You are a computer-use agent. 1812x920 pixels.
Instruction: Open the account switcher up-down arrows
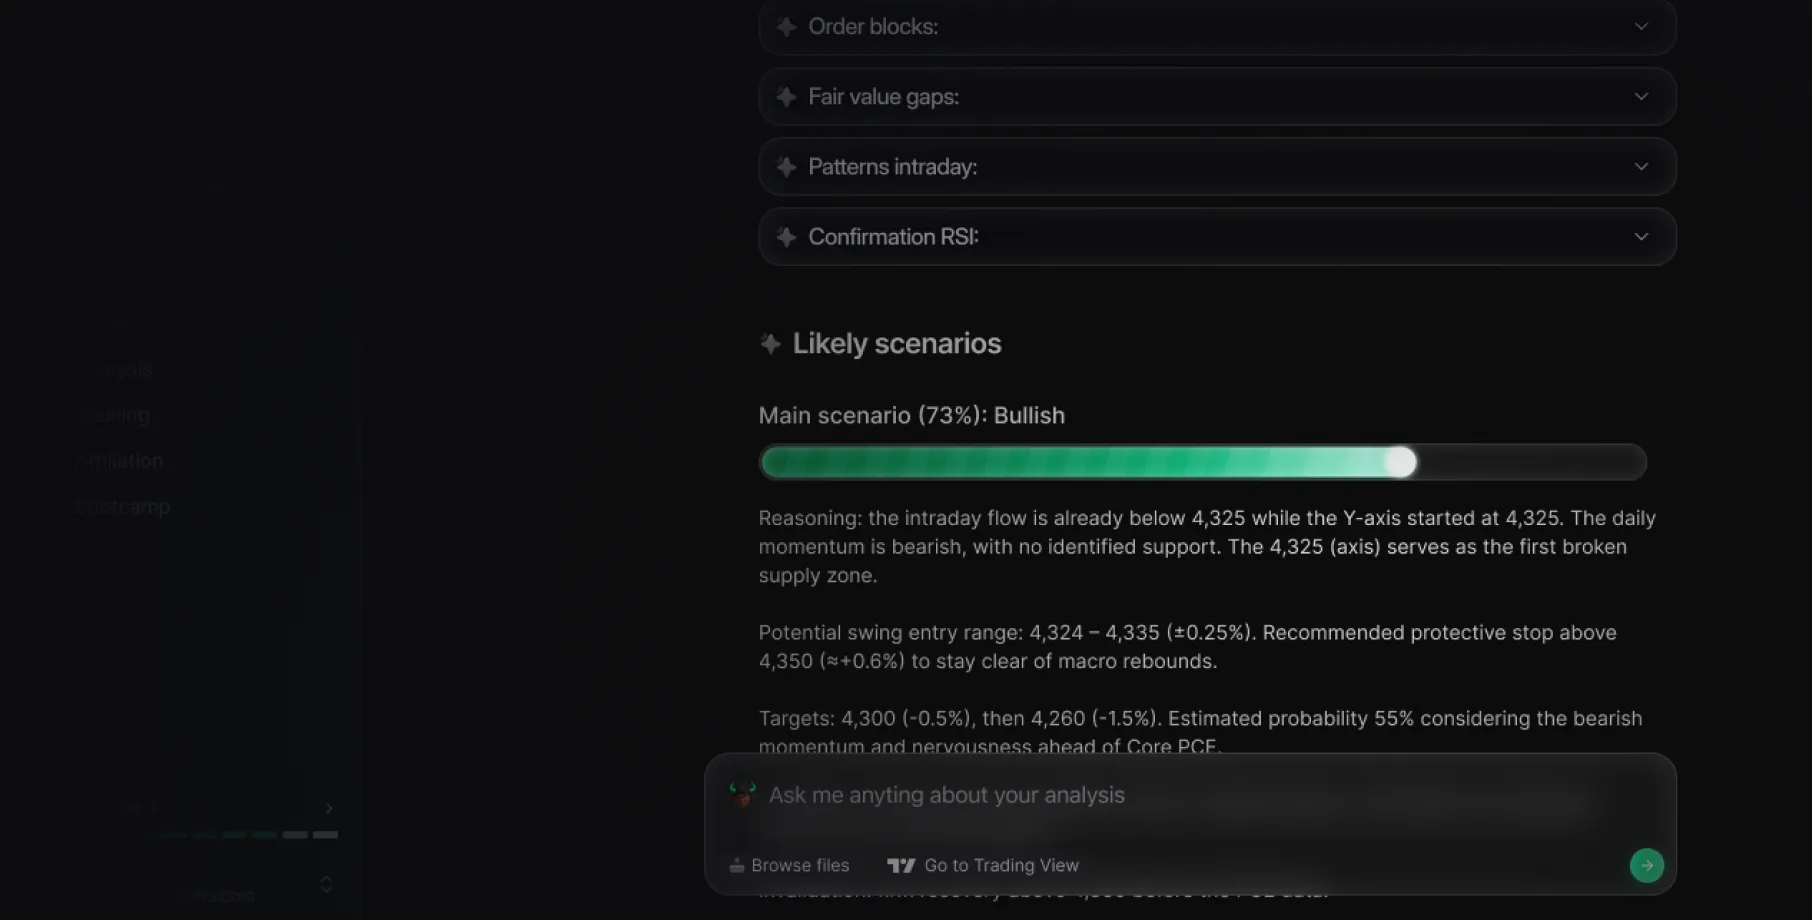click(326, 884)
